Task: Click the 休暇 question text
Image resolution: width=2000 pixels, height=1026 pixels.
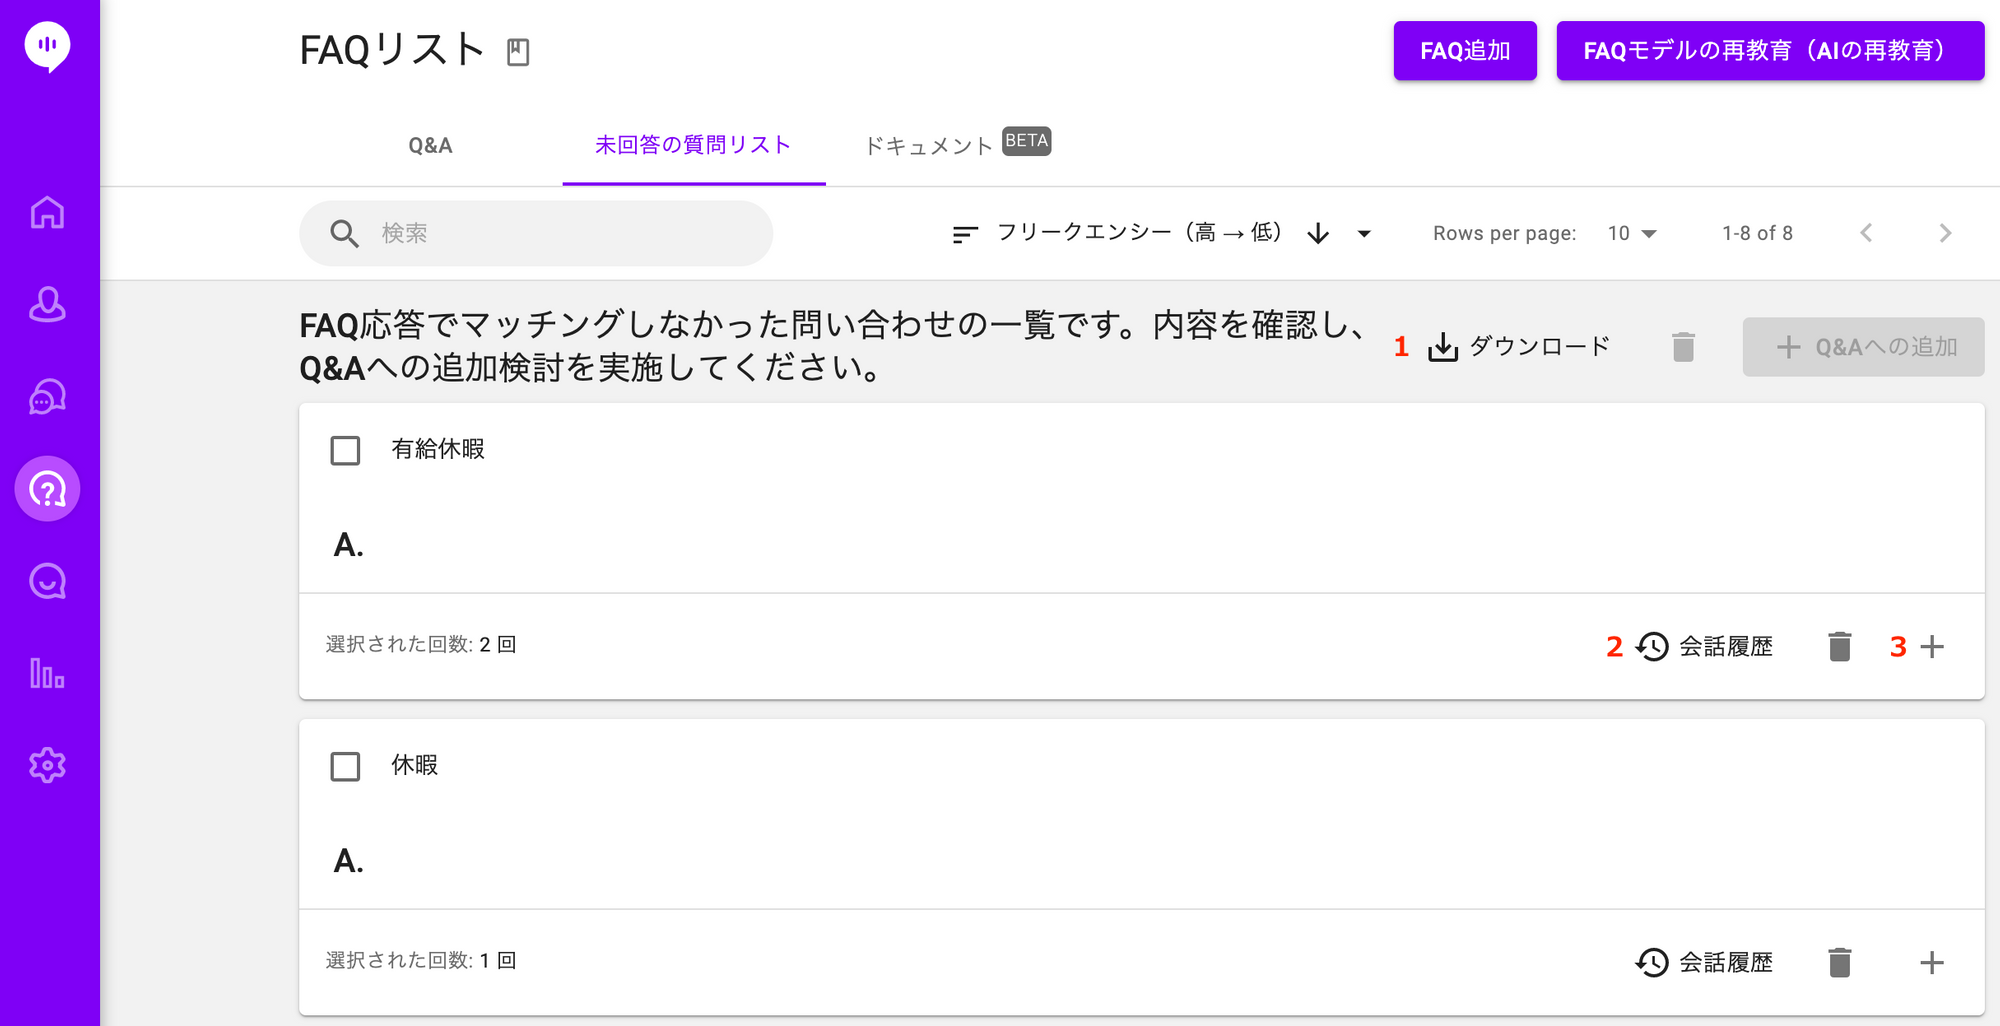Action: (x=415, y=765)
